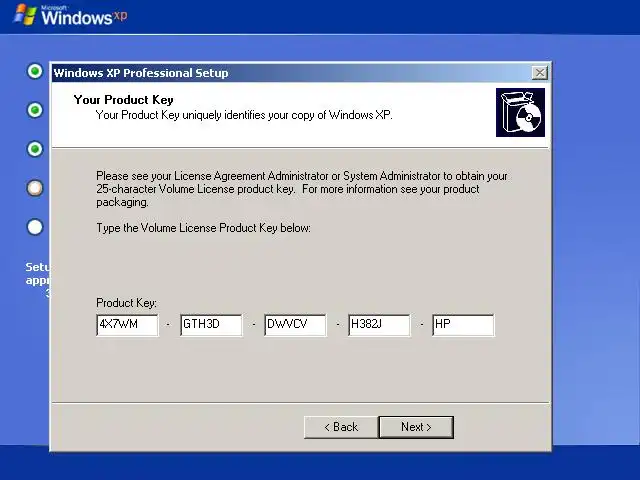Click the paragraph starting 'Please see your License Agreement'

click(302, 189)
